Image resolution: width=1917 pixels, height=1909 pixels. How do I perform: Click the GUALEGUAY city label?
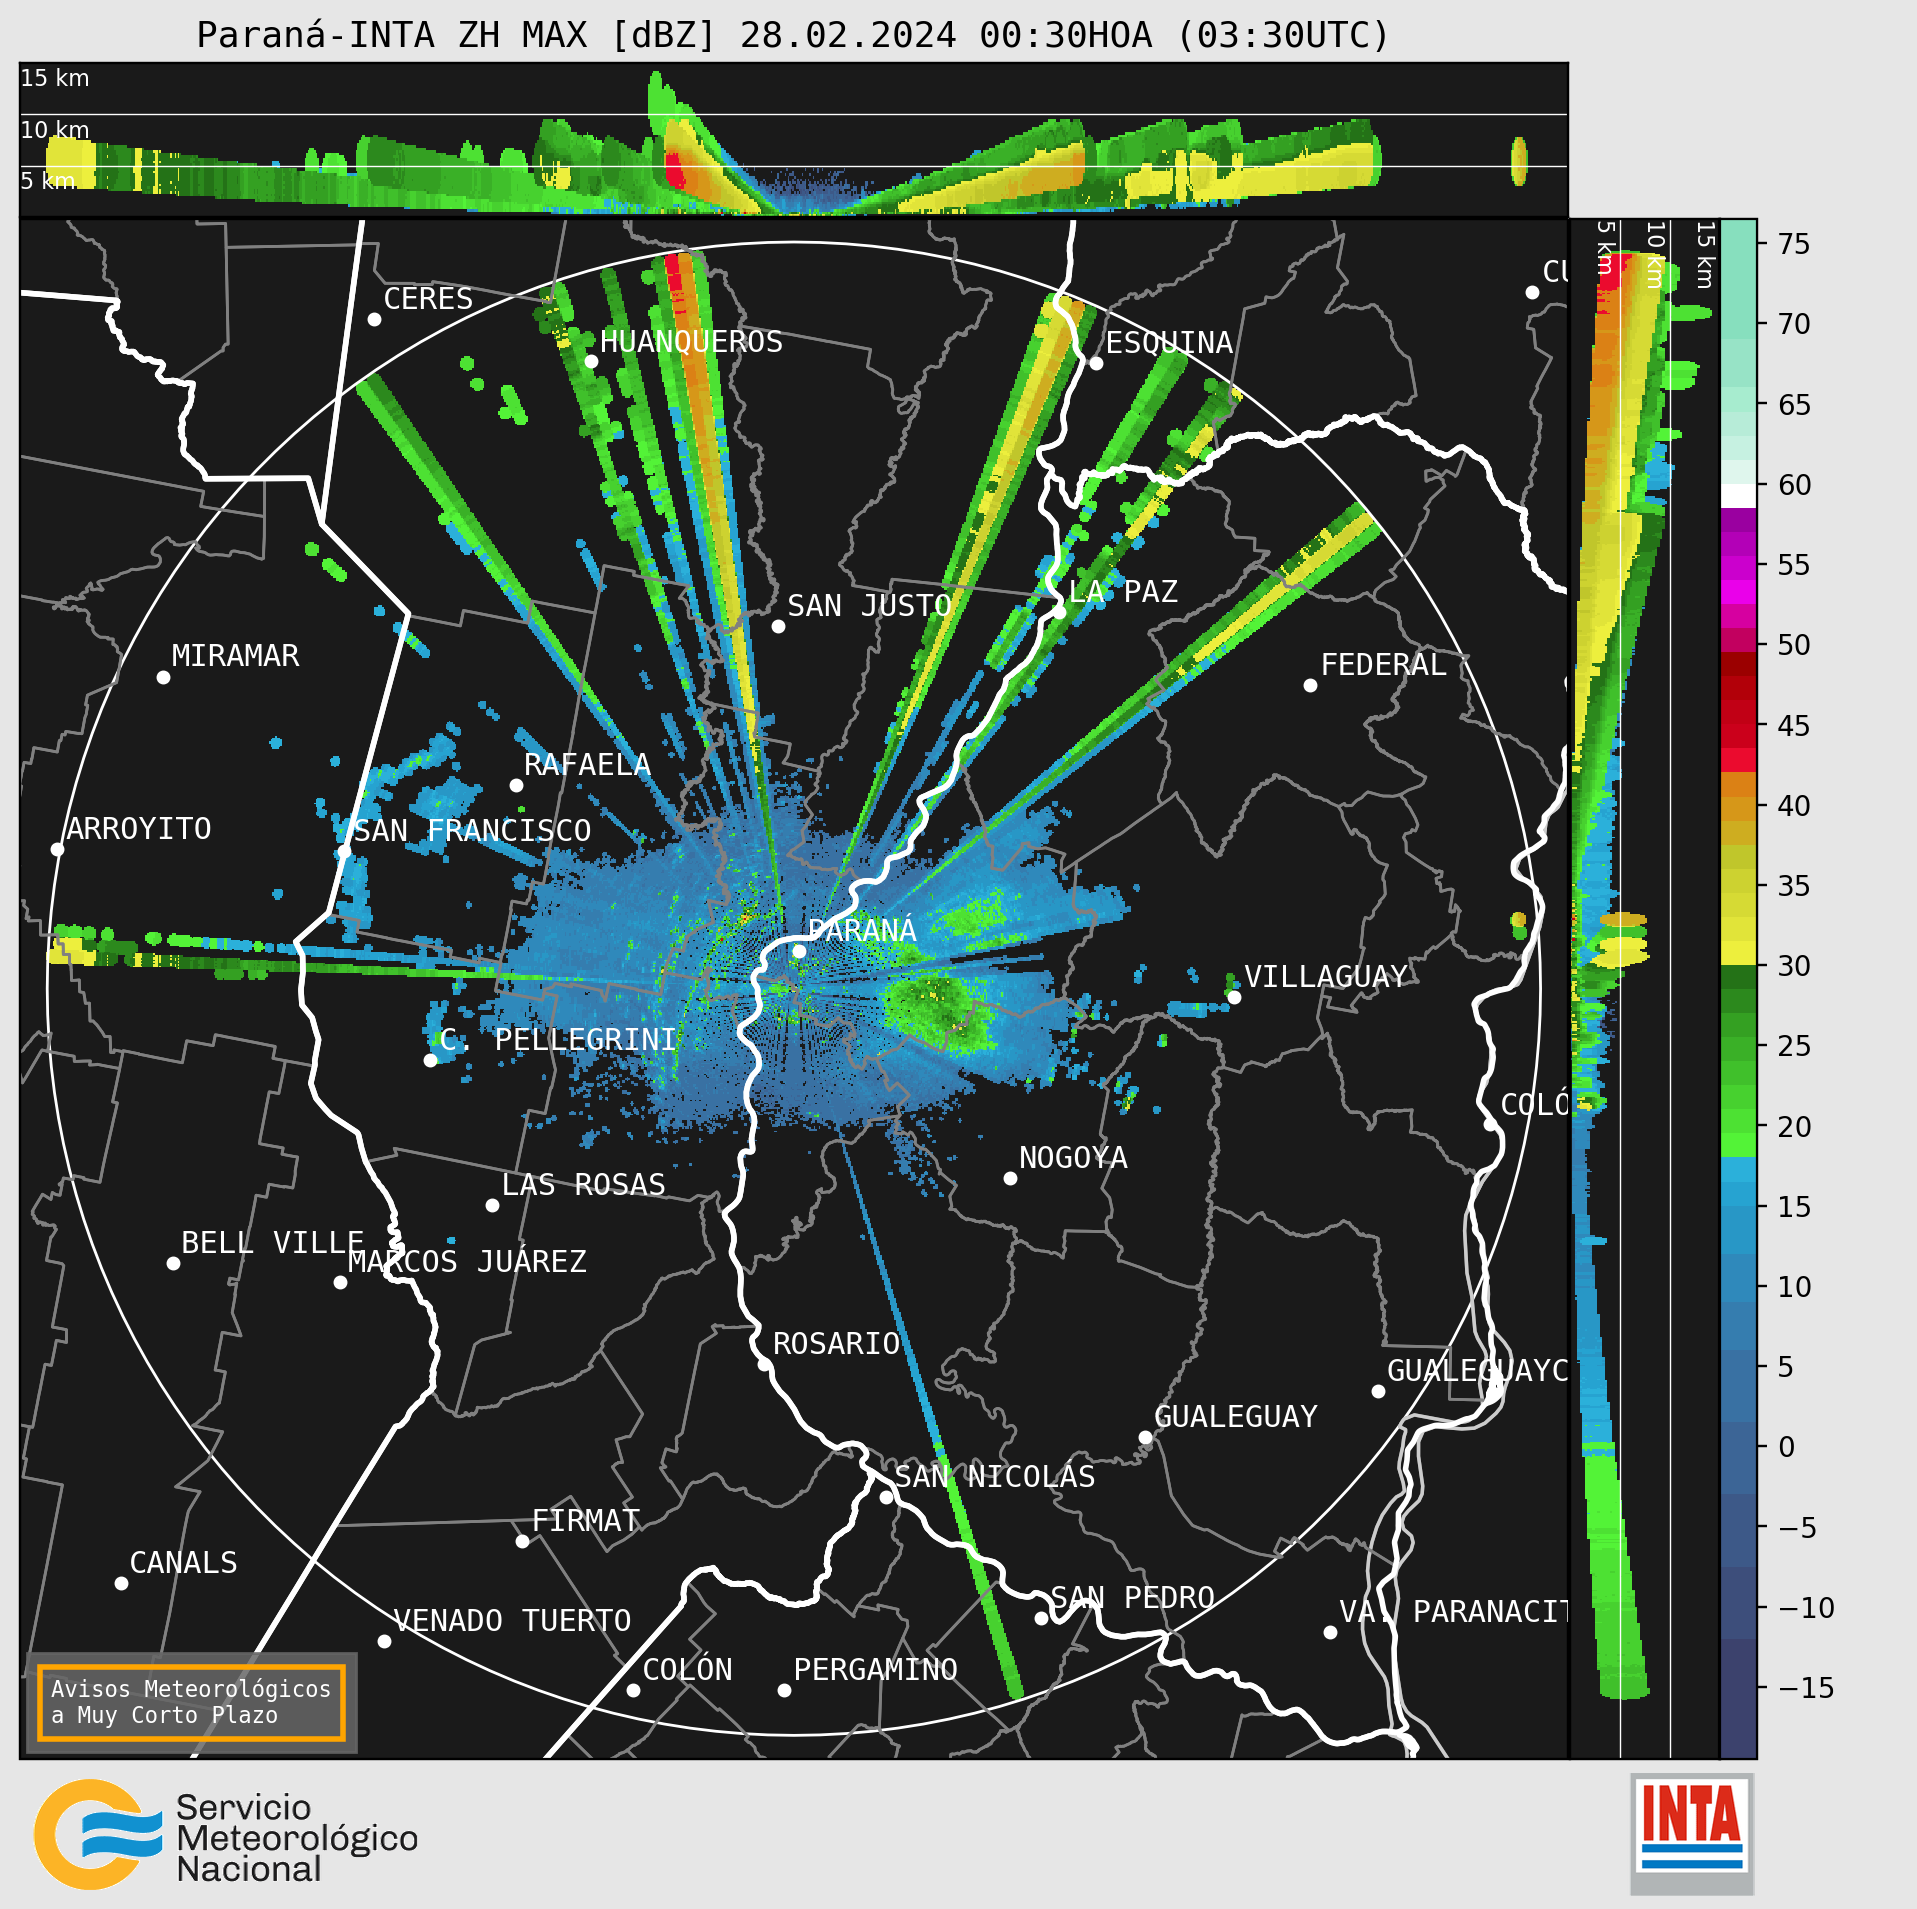[x=1236, y=1417]
